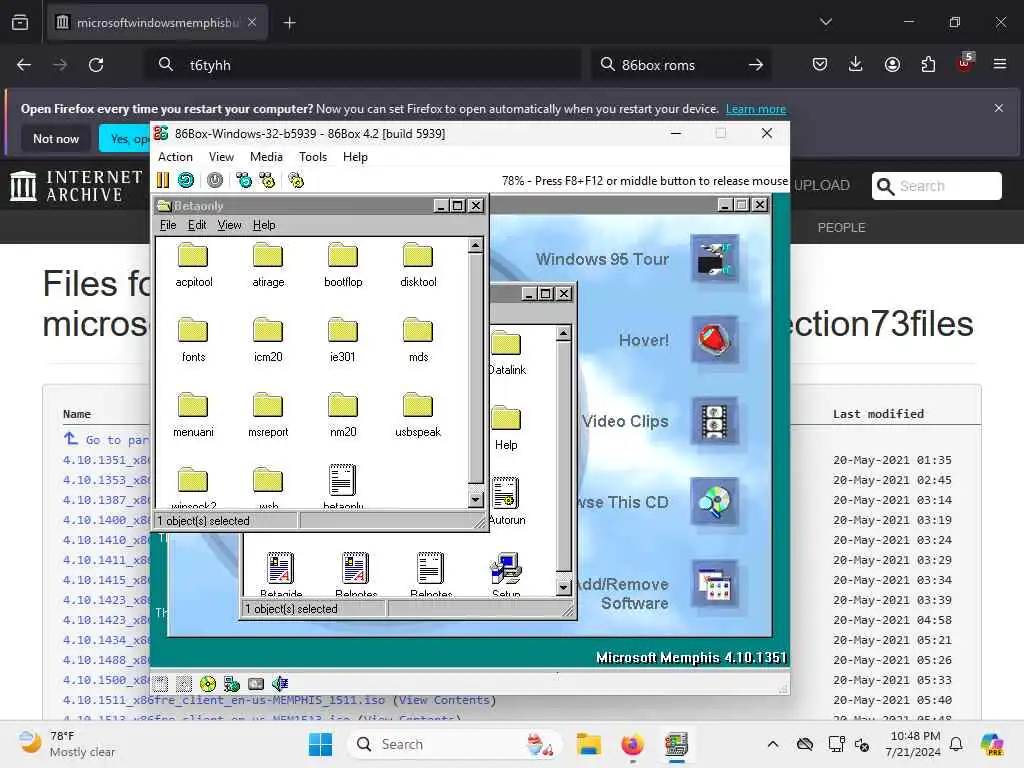Reload the page in Firefox
Image resolution: width=1024 pixels, height=768 pixels.
pyautogui.click(x=96, y=65)
